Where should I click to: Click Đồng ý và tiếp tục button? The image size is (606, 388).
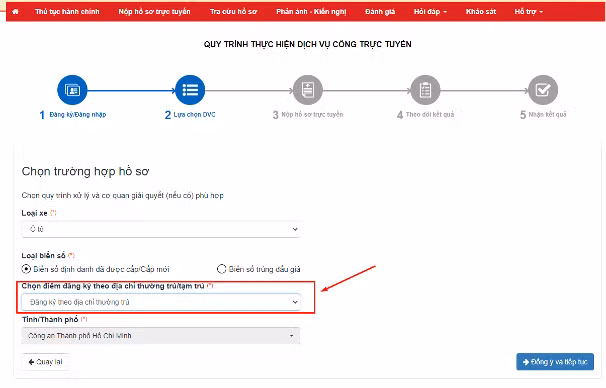click(x=555, y=362)
